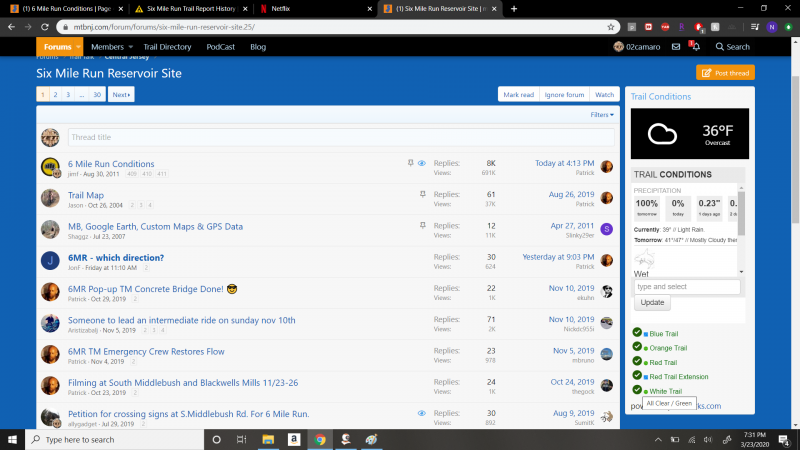The image size is (800, 450).
Task: Open File Explorer from the taskbar
Action: pyautogui.click(x=270, y=440)
